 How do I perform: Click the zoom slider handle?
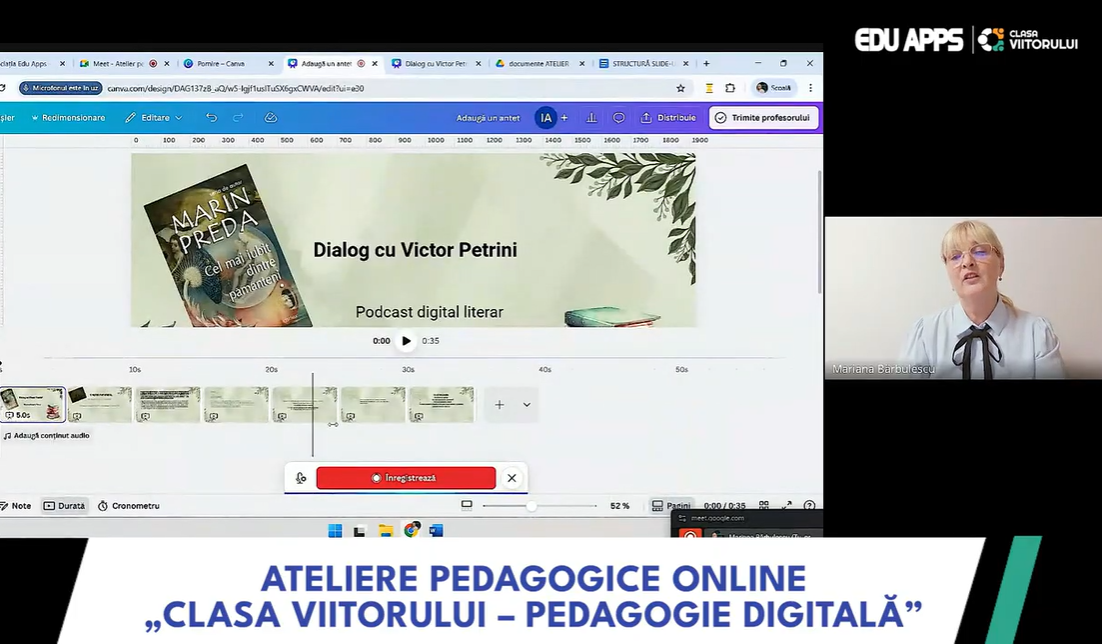point(531,505)
